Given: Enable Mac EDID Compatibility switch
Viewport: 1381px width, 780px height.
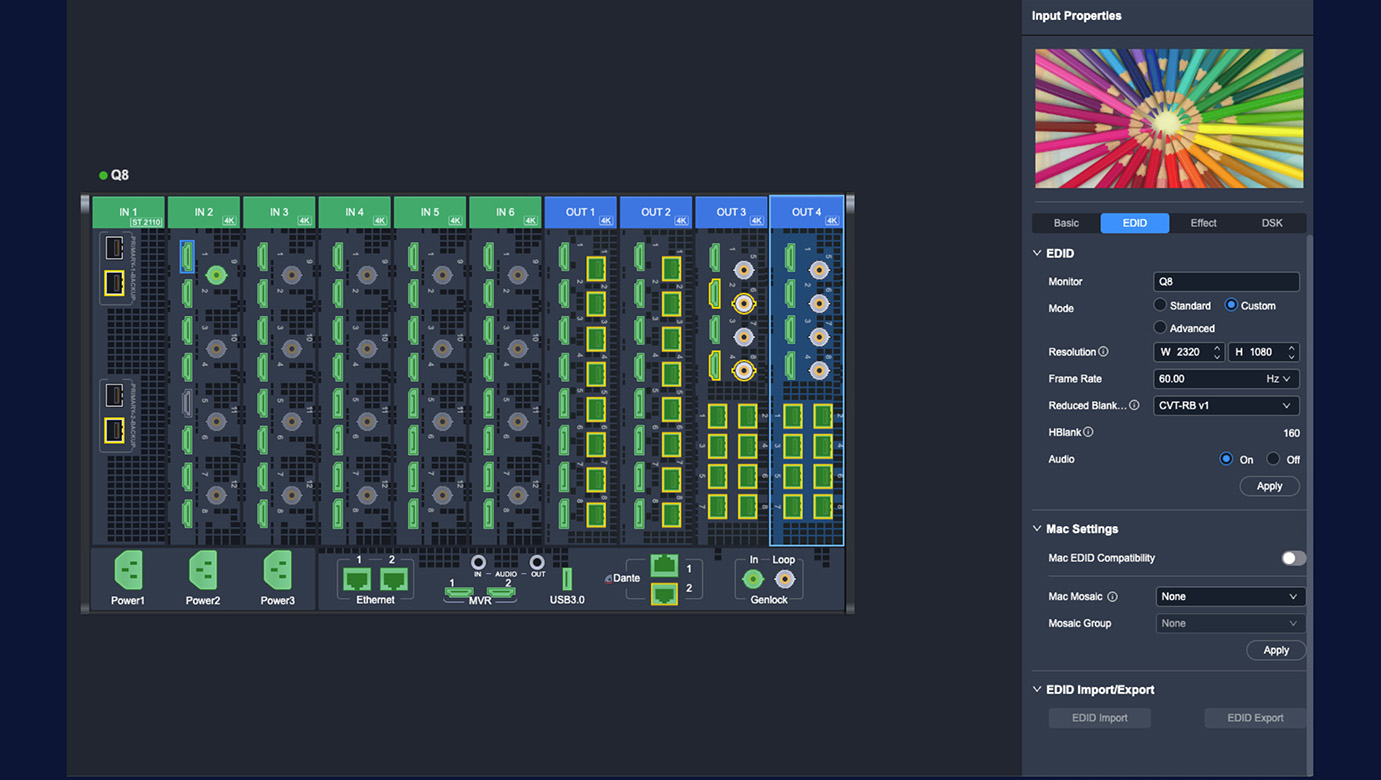Looking at the screenshot, I should (x=1293, y=558).
